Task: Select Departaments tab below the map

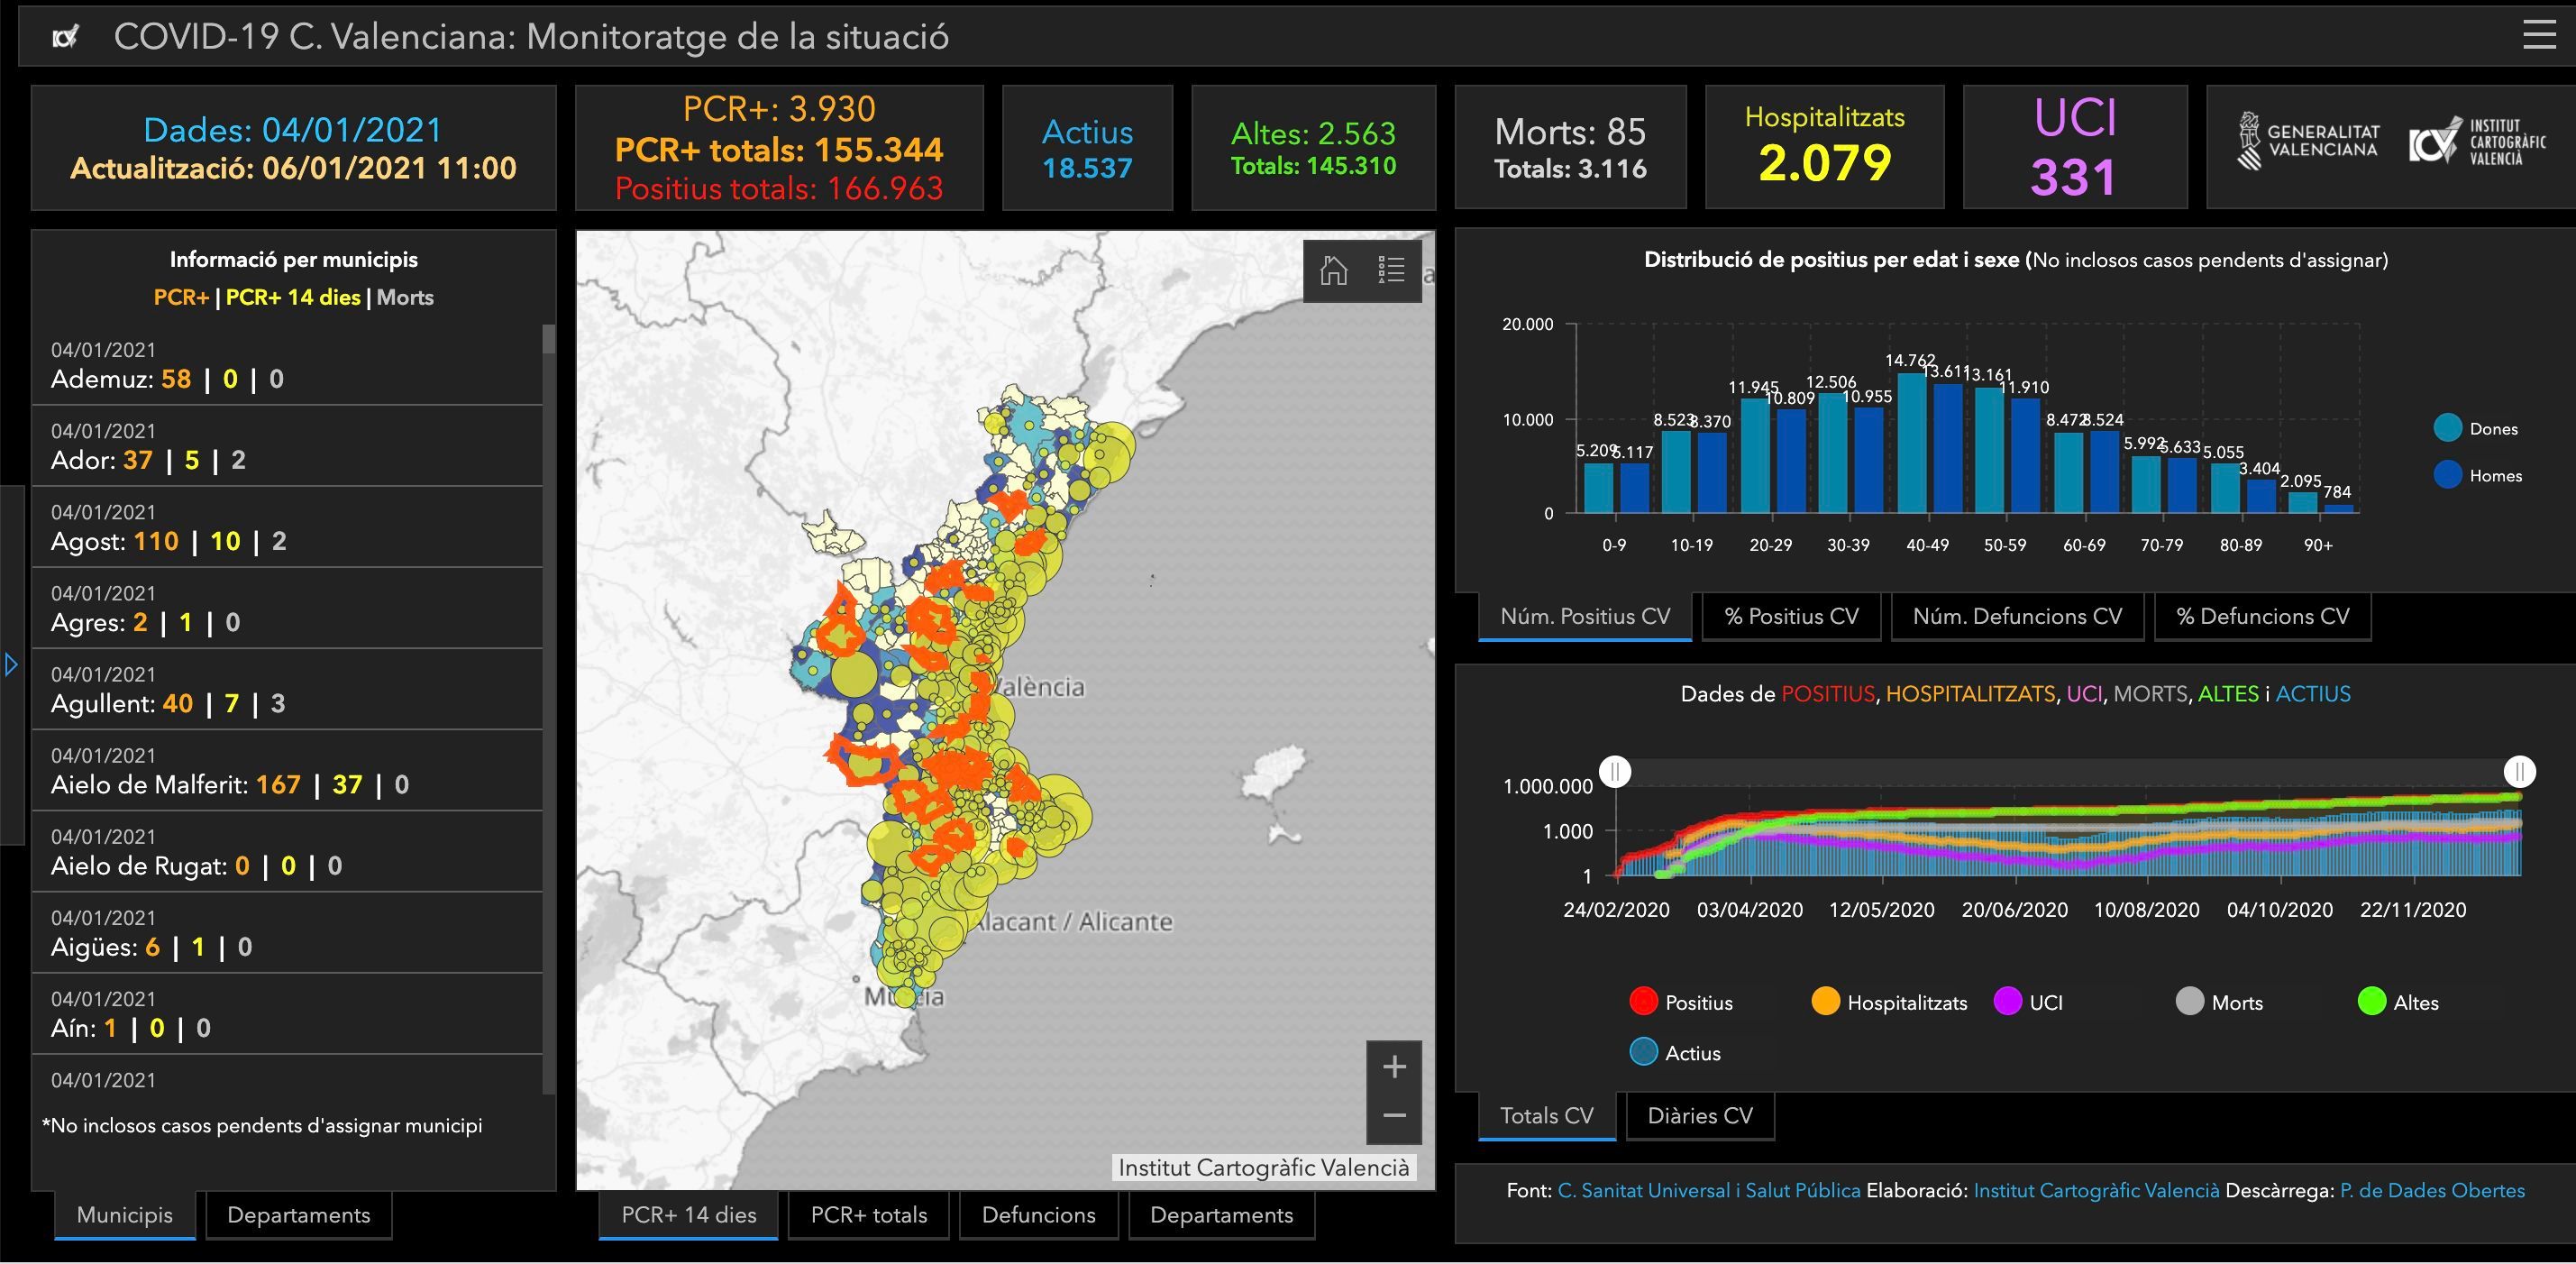Action: (1221, 1214)
